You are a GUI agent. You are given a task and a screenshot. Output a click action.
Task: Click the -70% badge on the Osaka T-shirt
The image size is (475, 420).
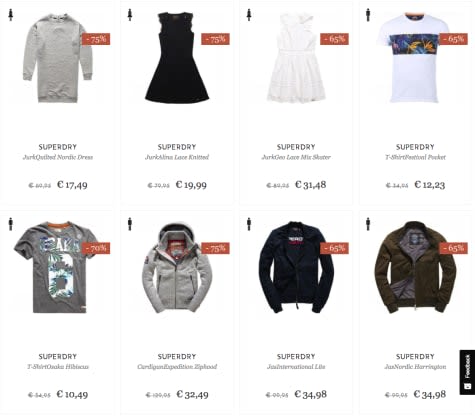tap(96, 248)
